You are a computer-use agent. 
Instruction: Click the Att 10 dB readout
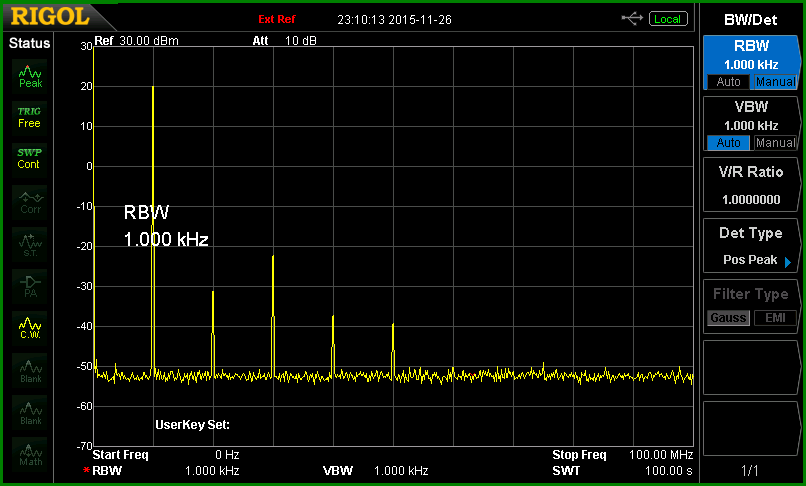point(284,41)
